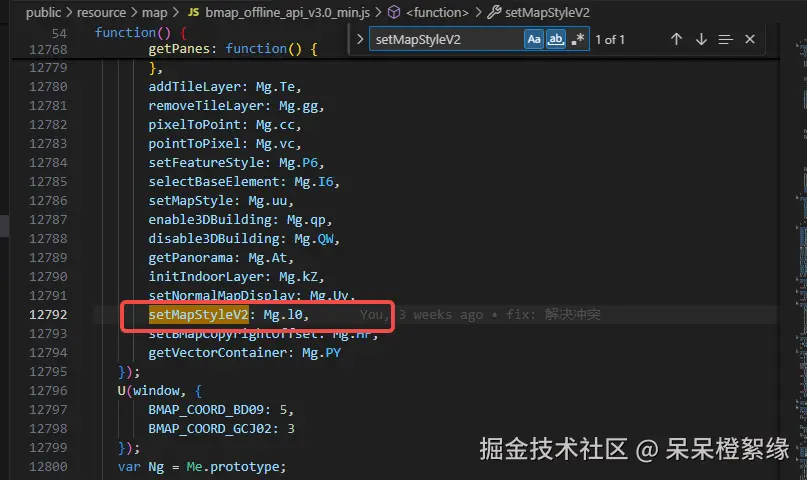Image resolution: width=807 pixels, height=480 pixels.
Task: Click the git blame annotation '3 weeks ago'
Action: tap(441, 314)
